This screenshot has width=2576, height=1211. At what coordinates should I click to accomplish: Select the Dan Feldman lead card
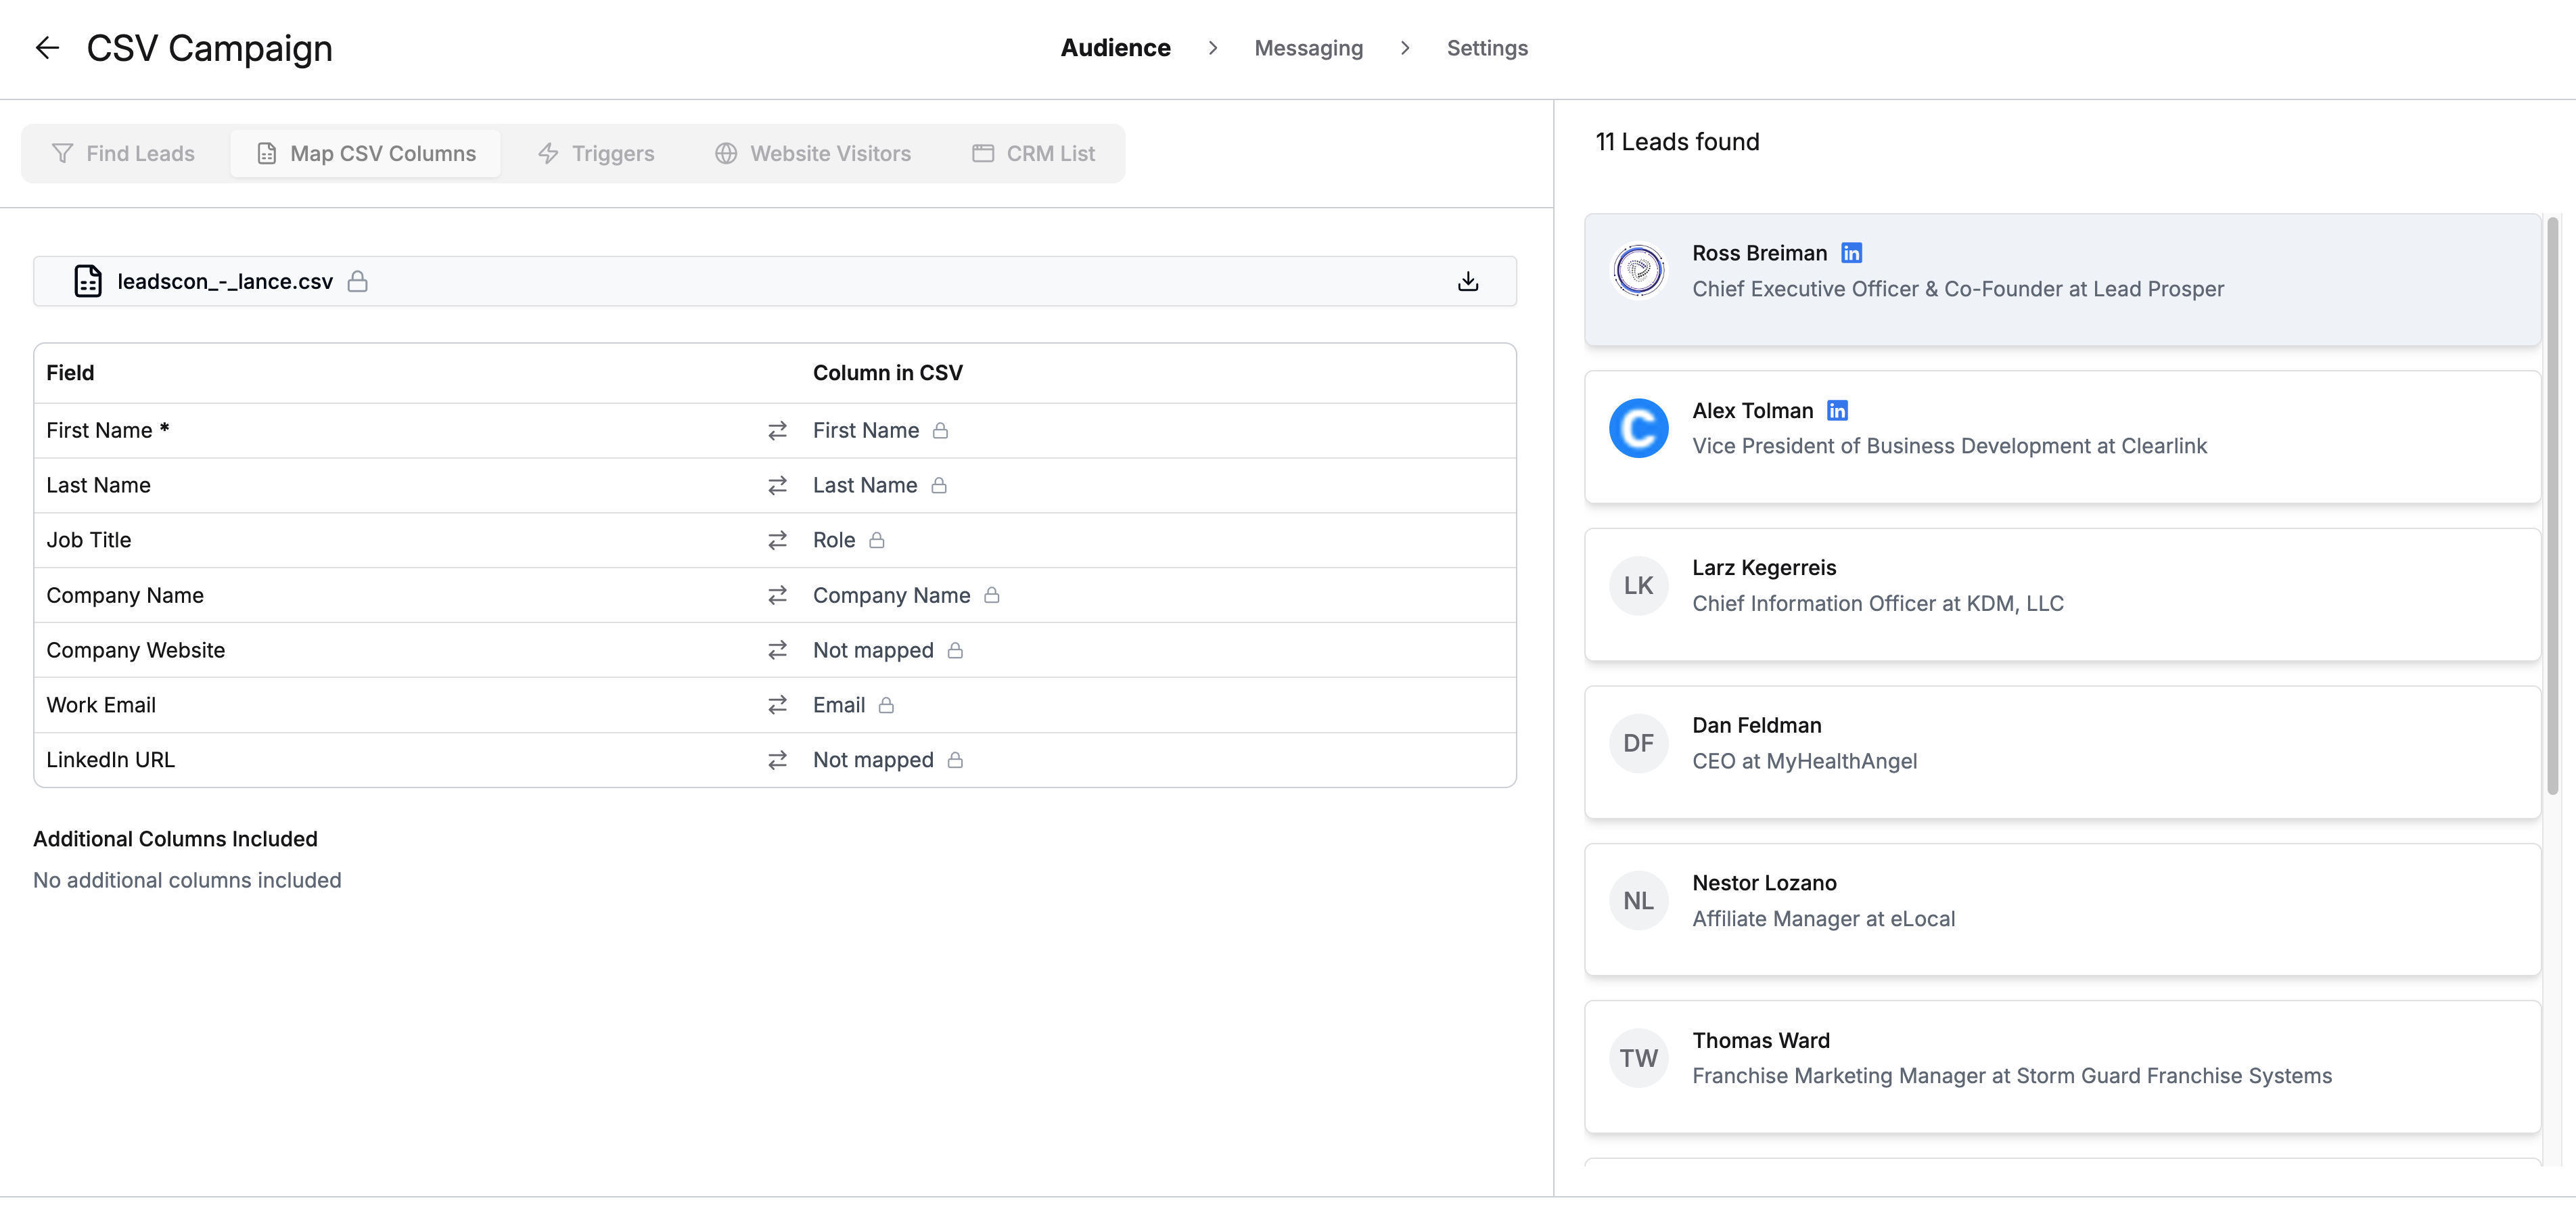tap(2062, 752)
